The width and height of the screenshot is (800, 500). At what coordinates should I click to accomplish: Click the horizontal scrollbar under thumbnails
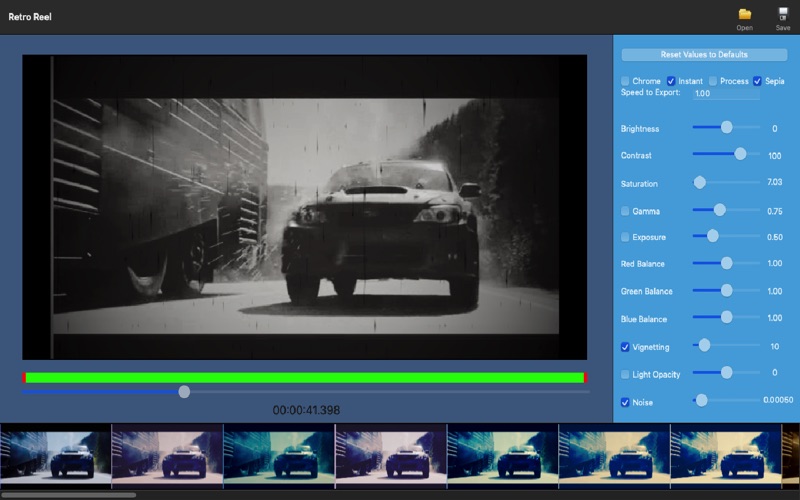point(68,495)
